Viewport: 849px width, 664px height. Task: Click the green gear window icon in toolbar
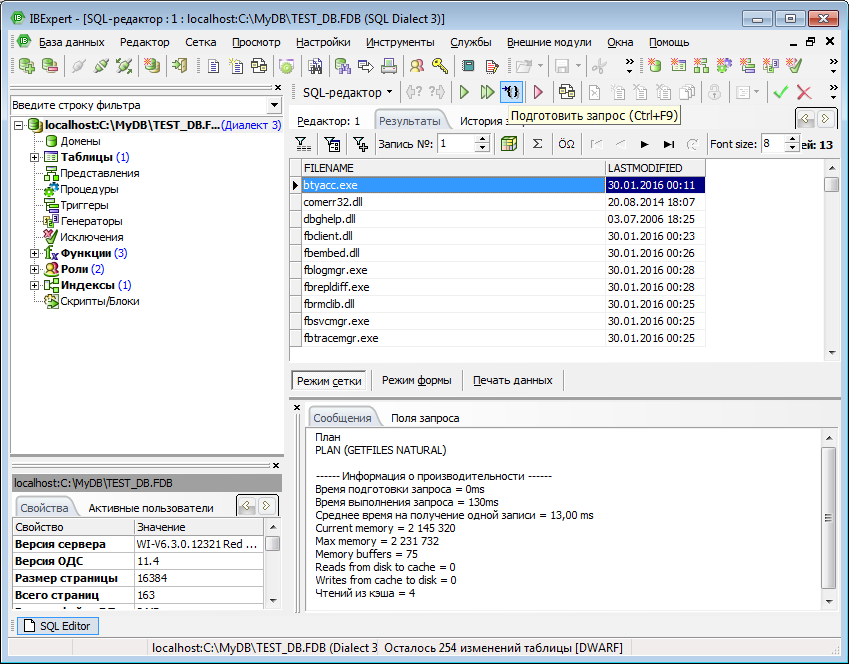(x=286, y=66)
